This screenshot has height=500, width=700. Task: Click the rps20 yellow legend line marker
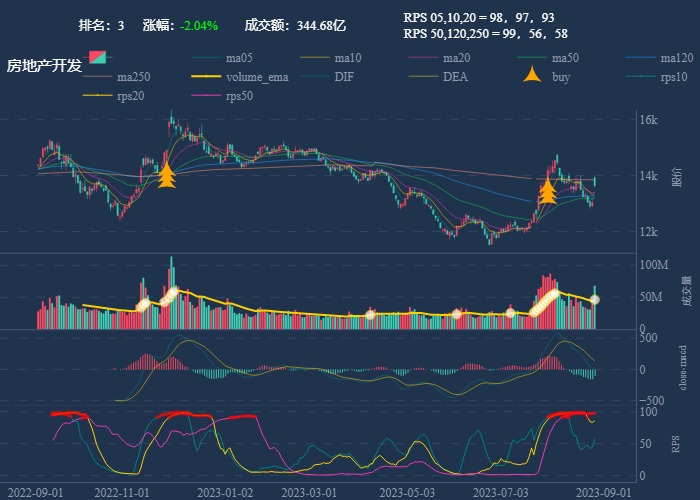coord(98,96)
